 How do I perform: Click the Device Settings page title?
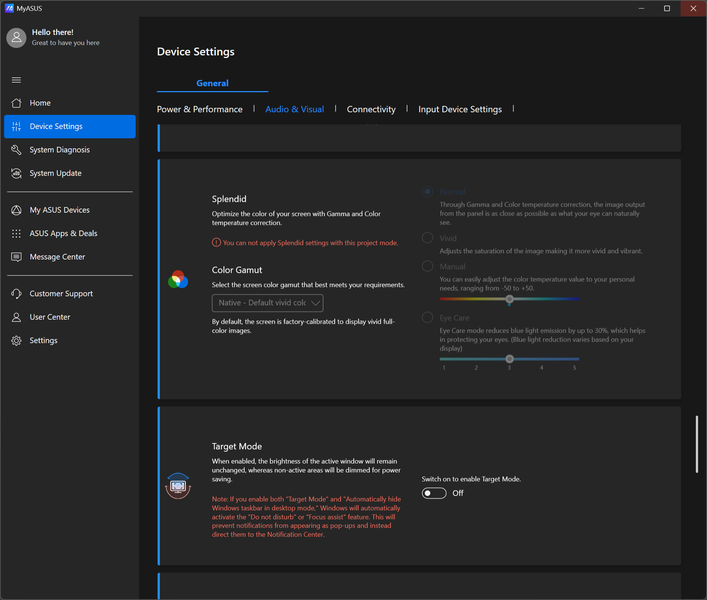196,52
